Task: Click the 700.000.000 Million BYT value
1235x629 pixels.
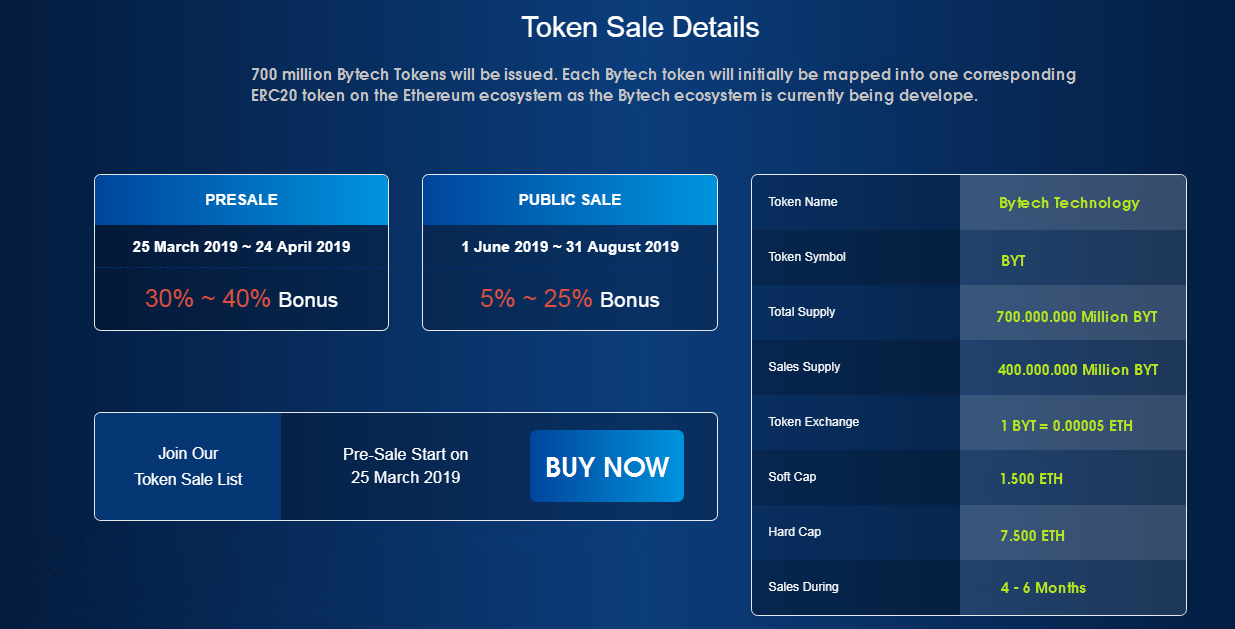Action: [1076, 317]
